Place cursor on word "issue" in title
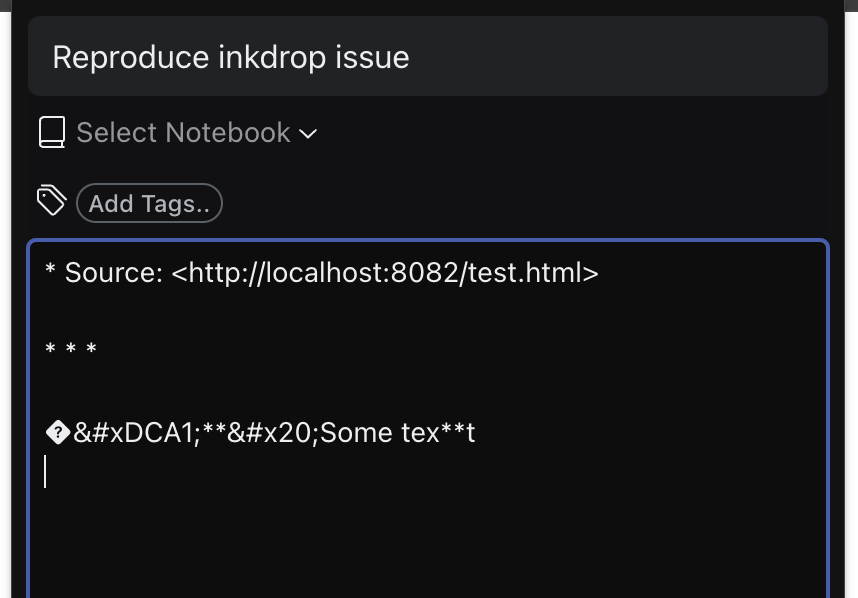858x598 pixels. coord(372,57)
